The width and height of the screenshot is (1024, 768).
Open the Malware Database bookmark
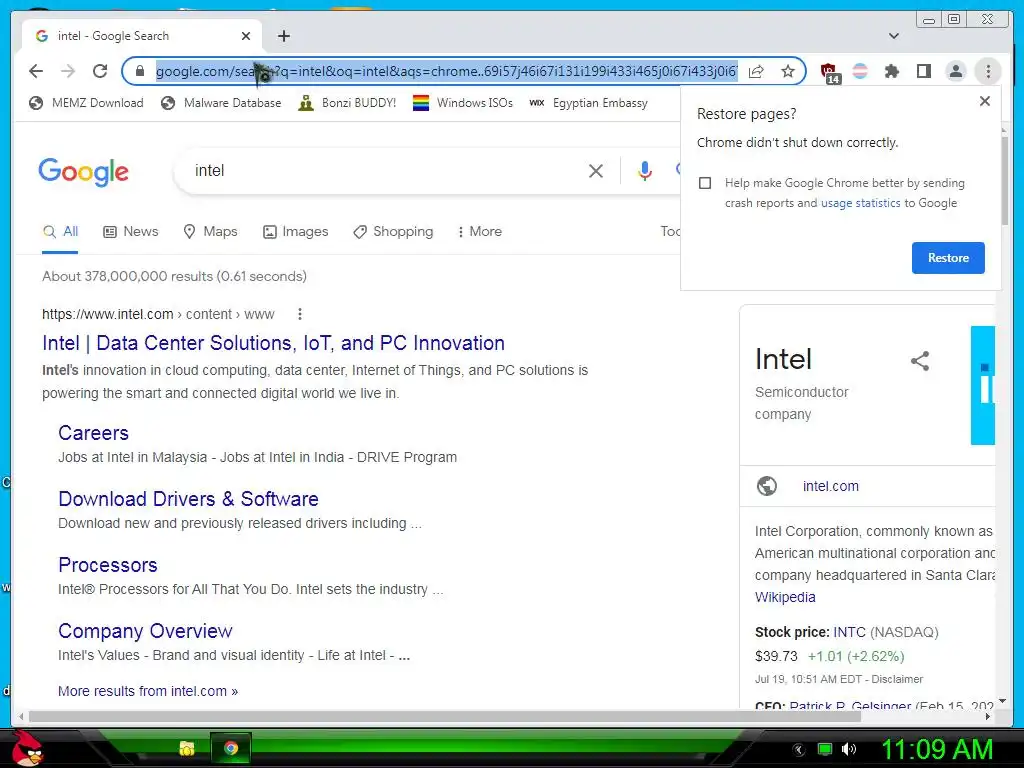click(x=221, y=103)
